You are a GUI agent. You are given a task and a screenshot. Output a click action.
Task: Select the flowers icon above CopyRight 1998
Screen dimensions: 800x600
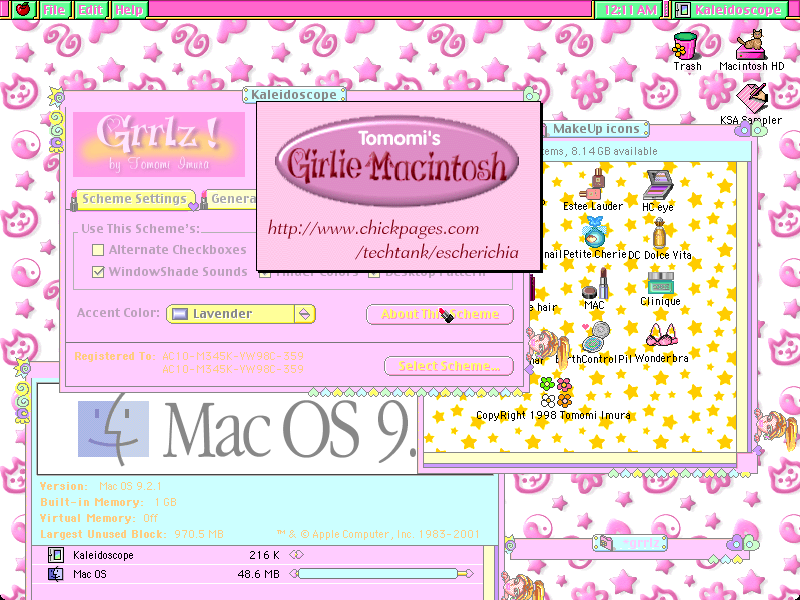tap(556, 392)
